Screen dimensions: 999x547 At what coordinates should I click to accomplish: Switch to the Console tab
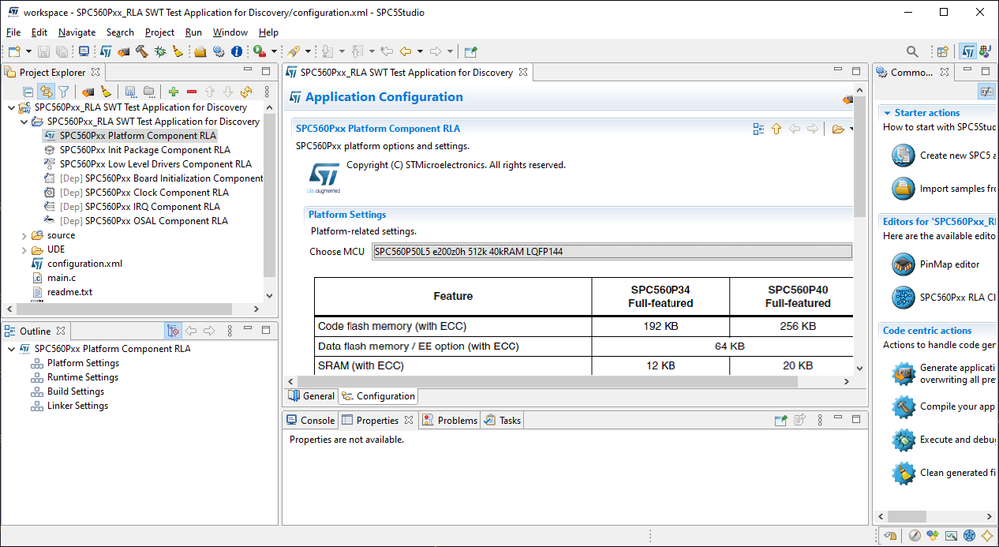point(310,421)
